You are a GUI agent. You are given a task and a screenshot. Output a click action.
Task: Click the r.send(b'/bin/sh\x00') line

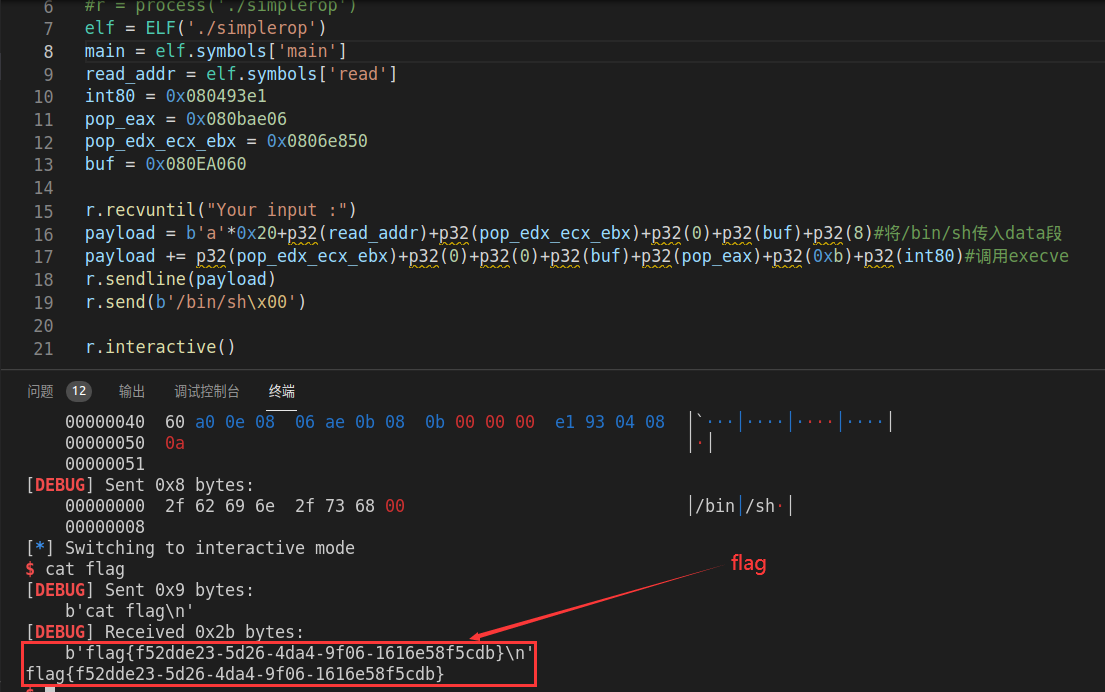(x=195, y=302)
